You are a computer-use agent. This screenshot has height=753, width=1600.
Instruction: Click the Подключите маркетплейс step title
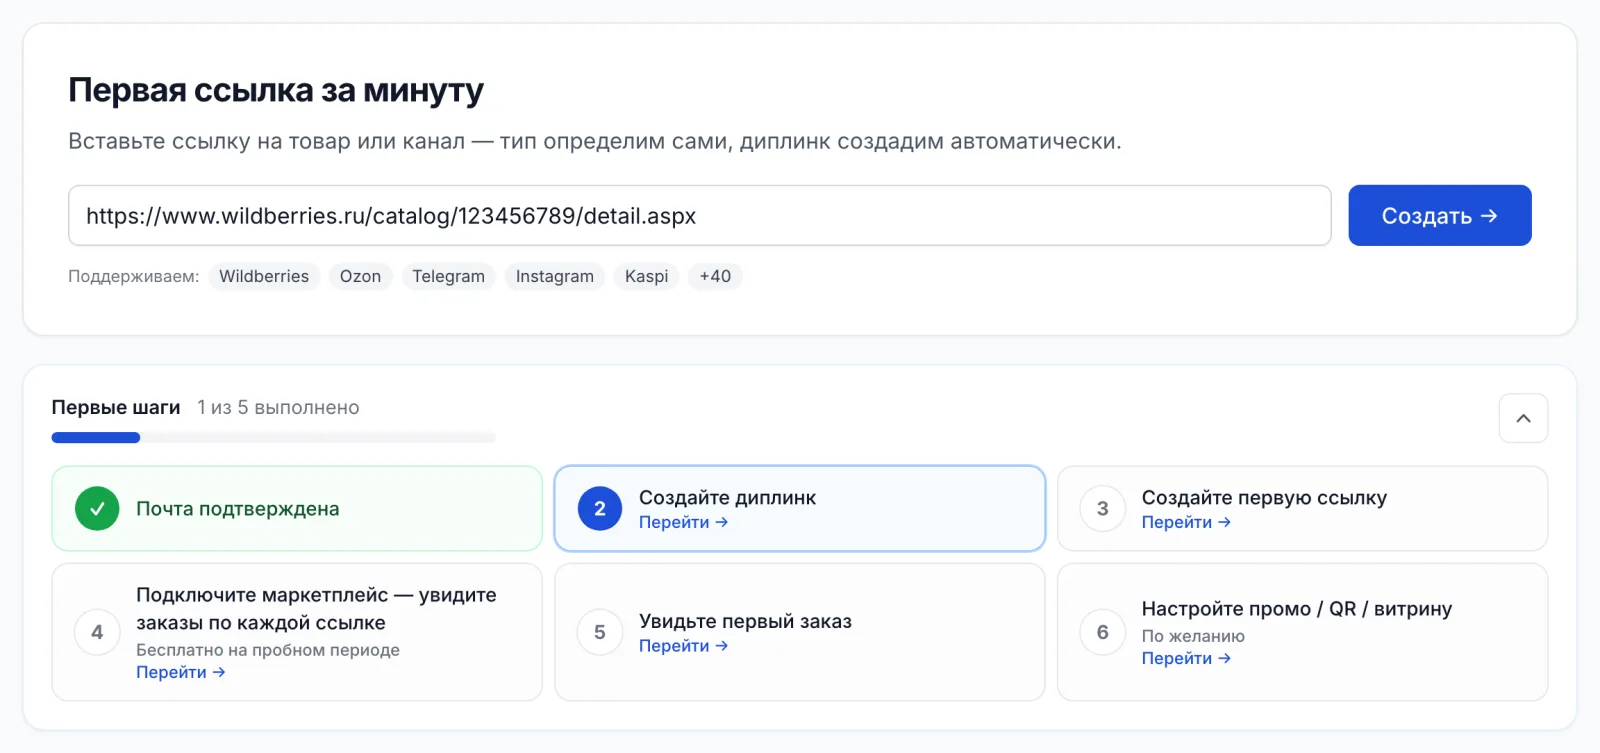(x=317, y=609)
